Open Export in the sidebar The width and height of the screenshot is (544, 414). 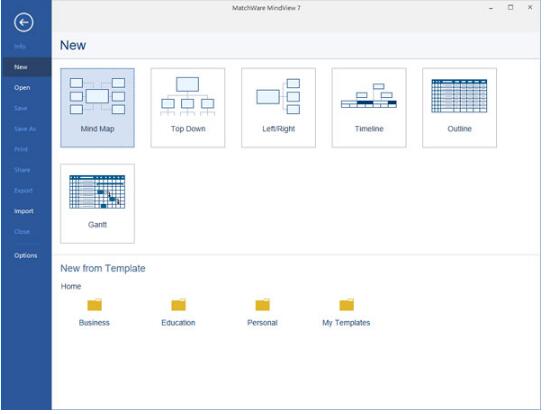23,191
